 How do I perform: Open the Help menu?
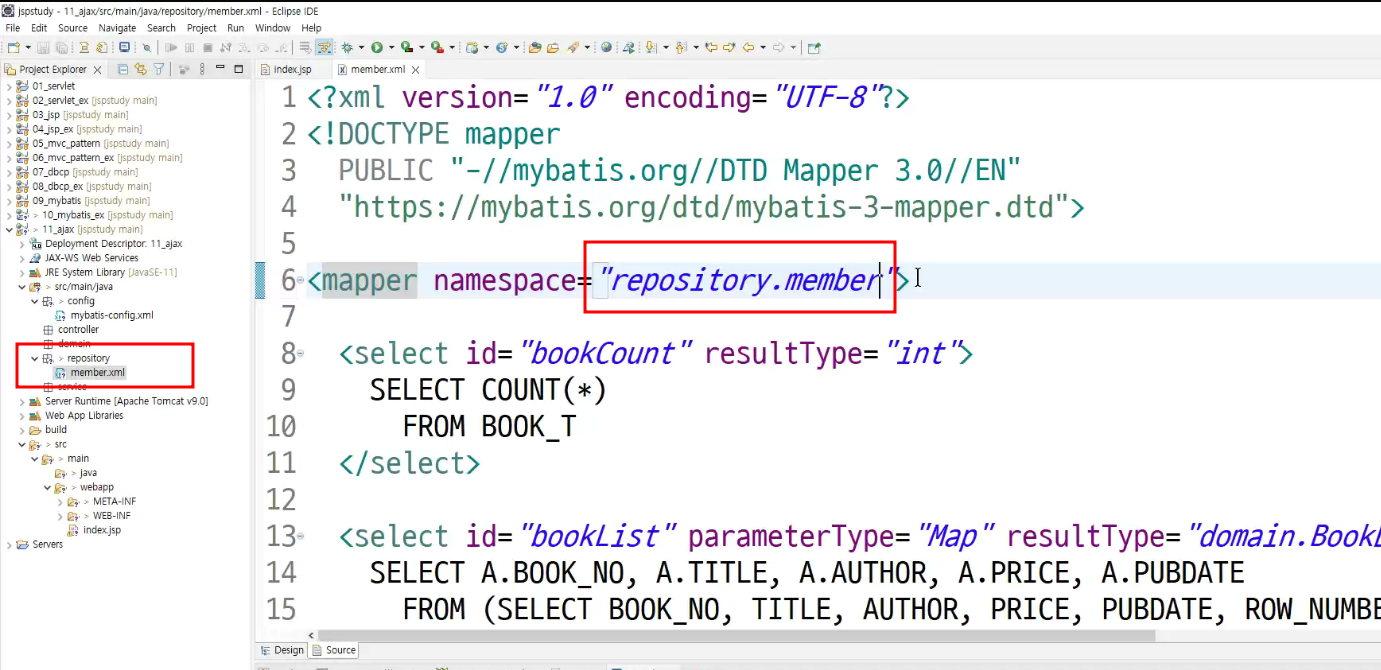coord(312,28)
